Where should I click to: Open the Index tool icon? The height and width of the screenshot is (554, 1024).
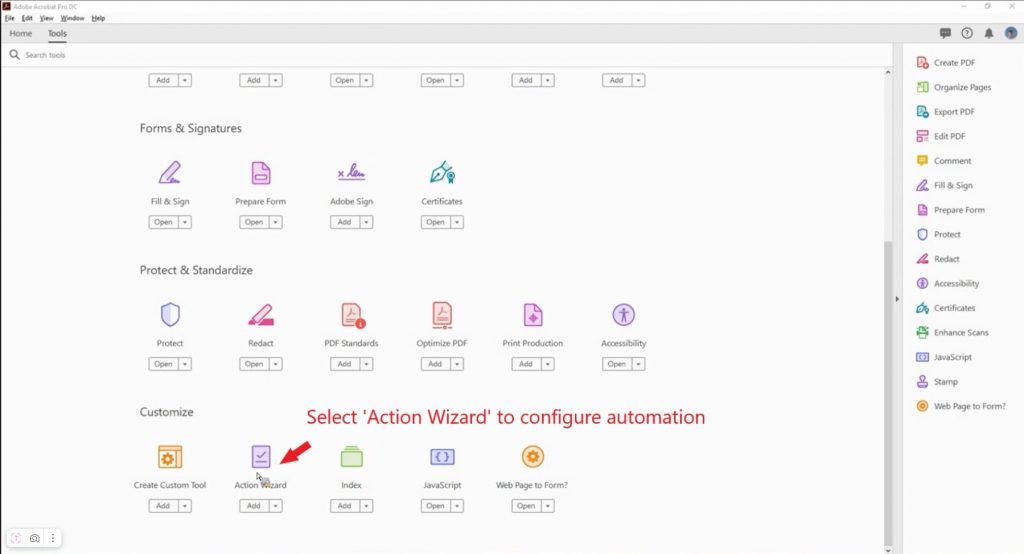coord(351,457)
